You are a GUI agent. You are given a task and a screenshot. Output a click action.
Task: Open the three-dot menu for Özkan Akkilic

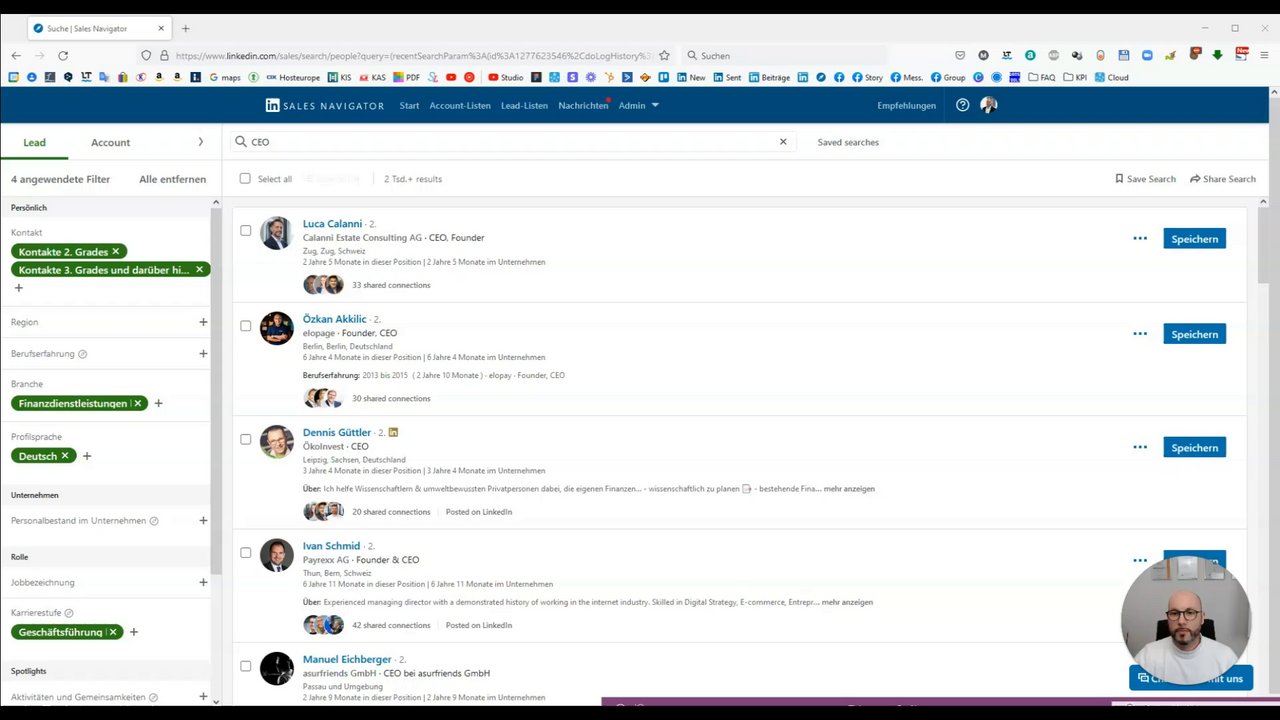pos(1140,334)
